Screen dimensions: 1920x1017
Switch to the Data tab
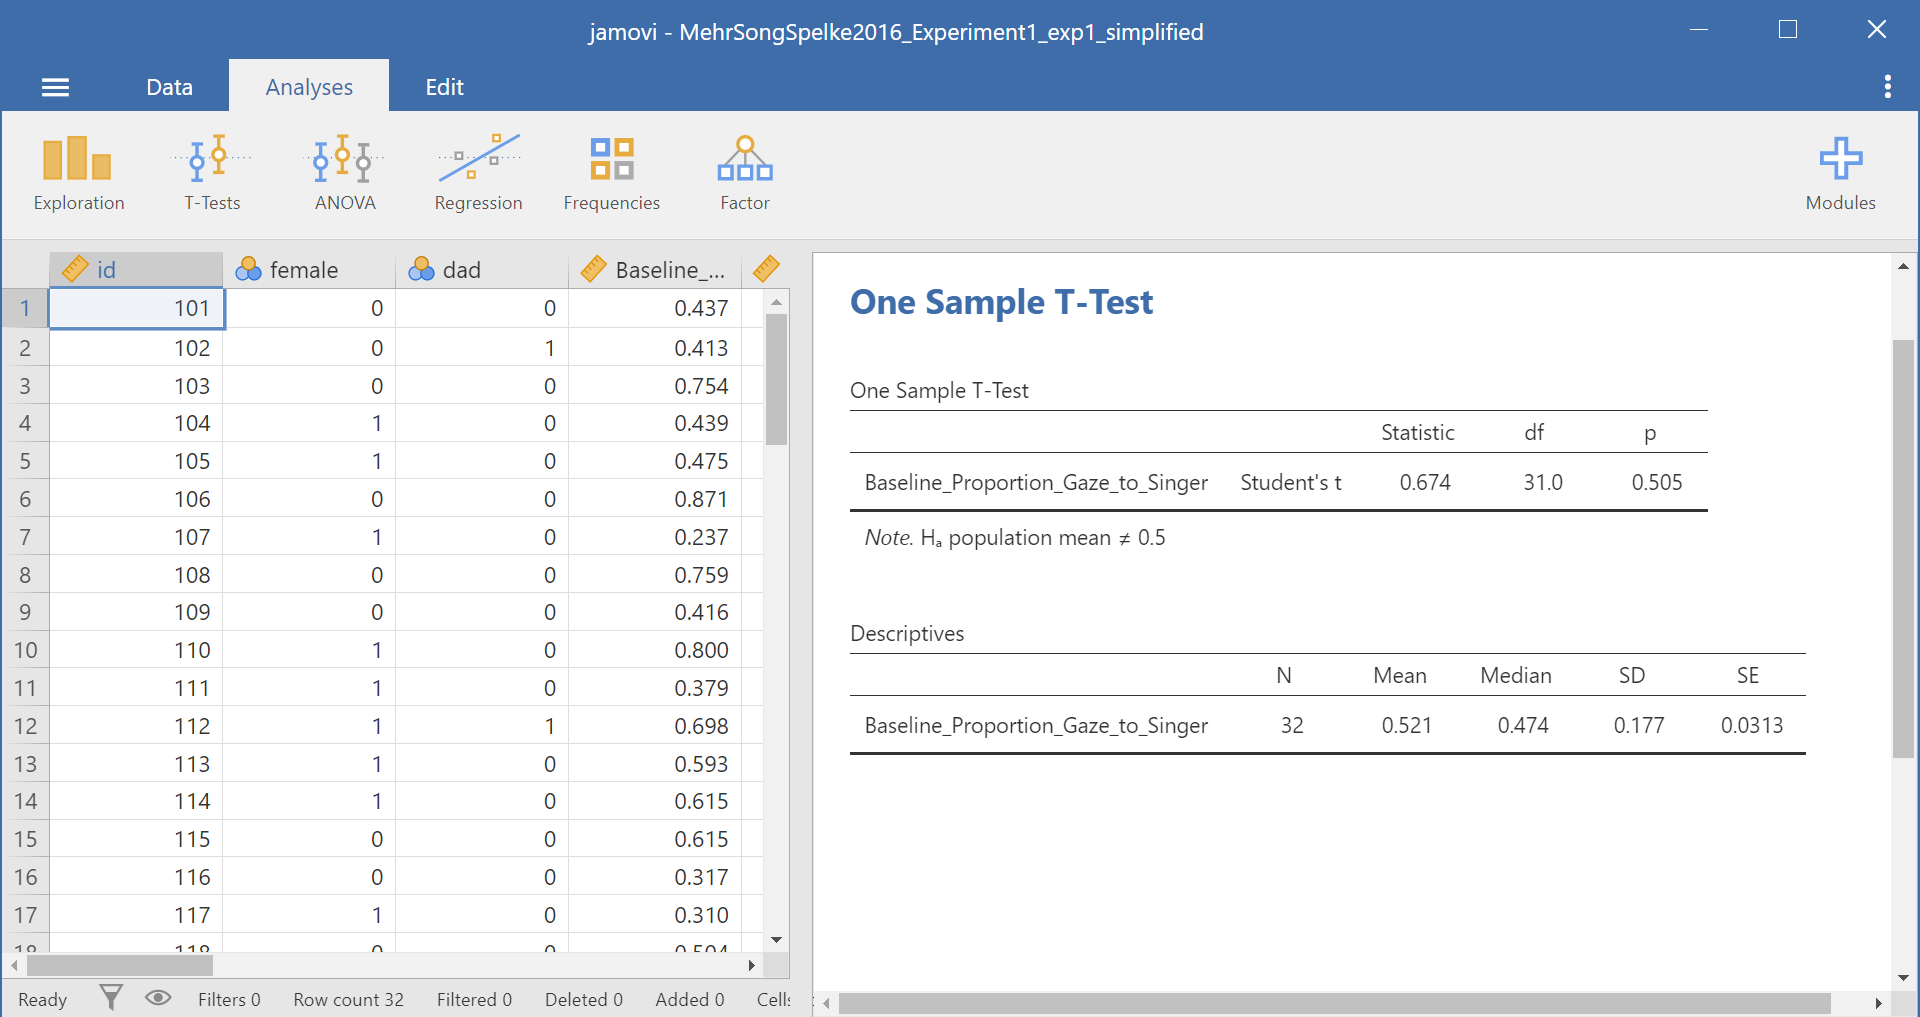[169, 87]
